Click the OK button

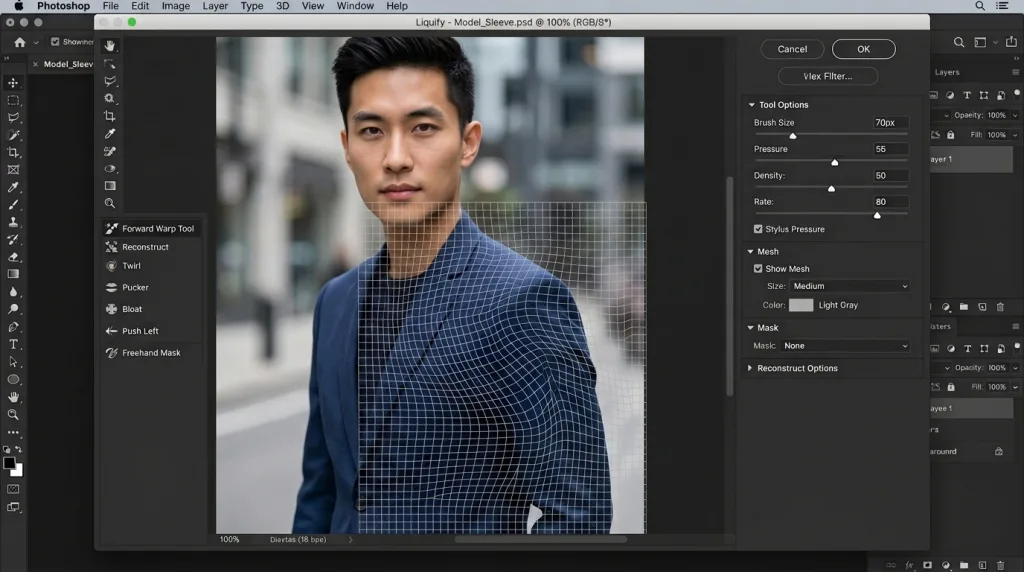(x=863, y=49)
